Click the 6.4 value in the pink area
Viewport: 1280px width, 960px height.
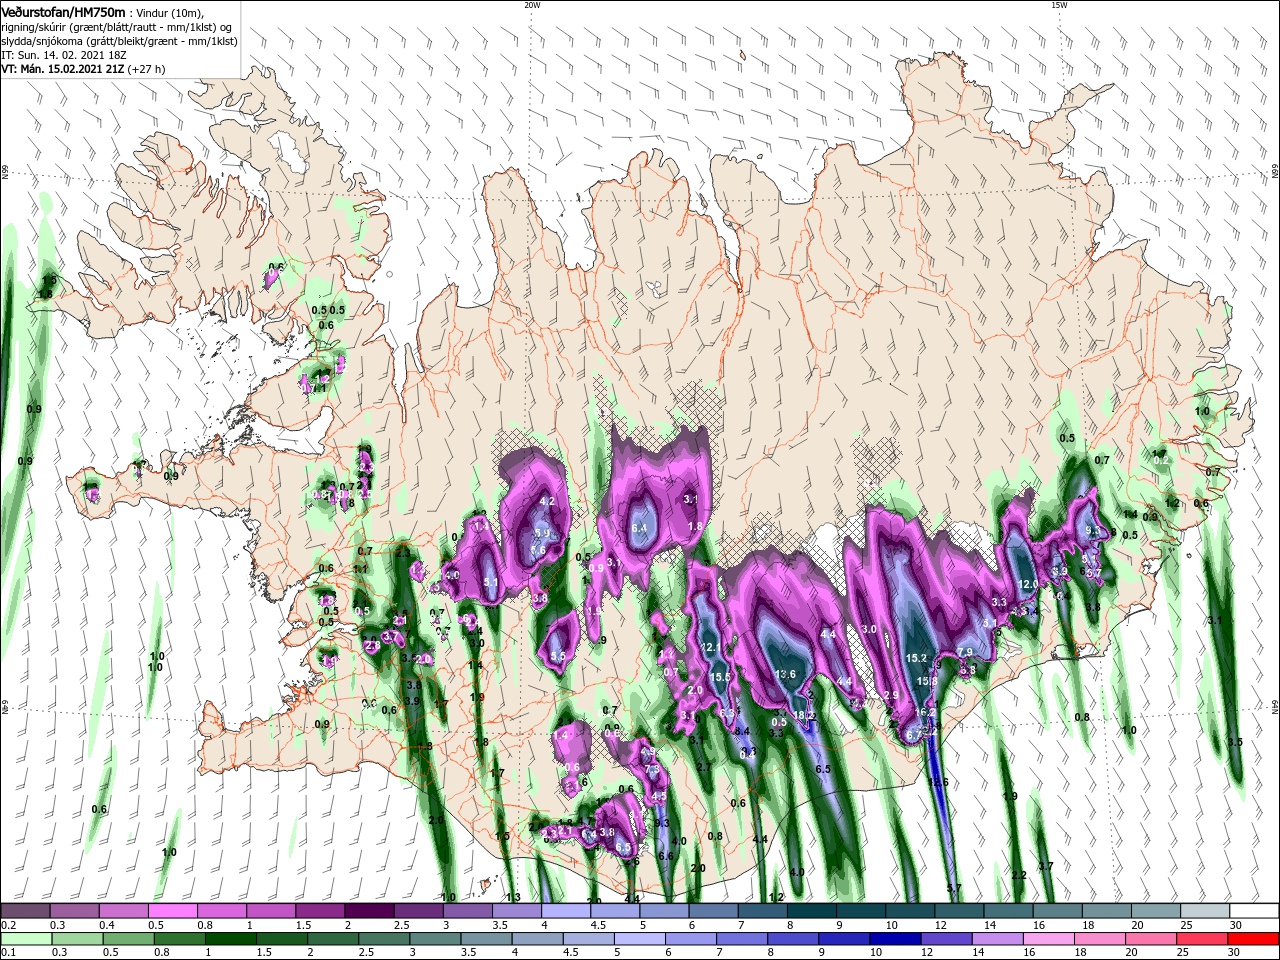pyautogui.click(x=640, y=528)
